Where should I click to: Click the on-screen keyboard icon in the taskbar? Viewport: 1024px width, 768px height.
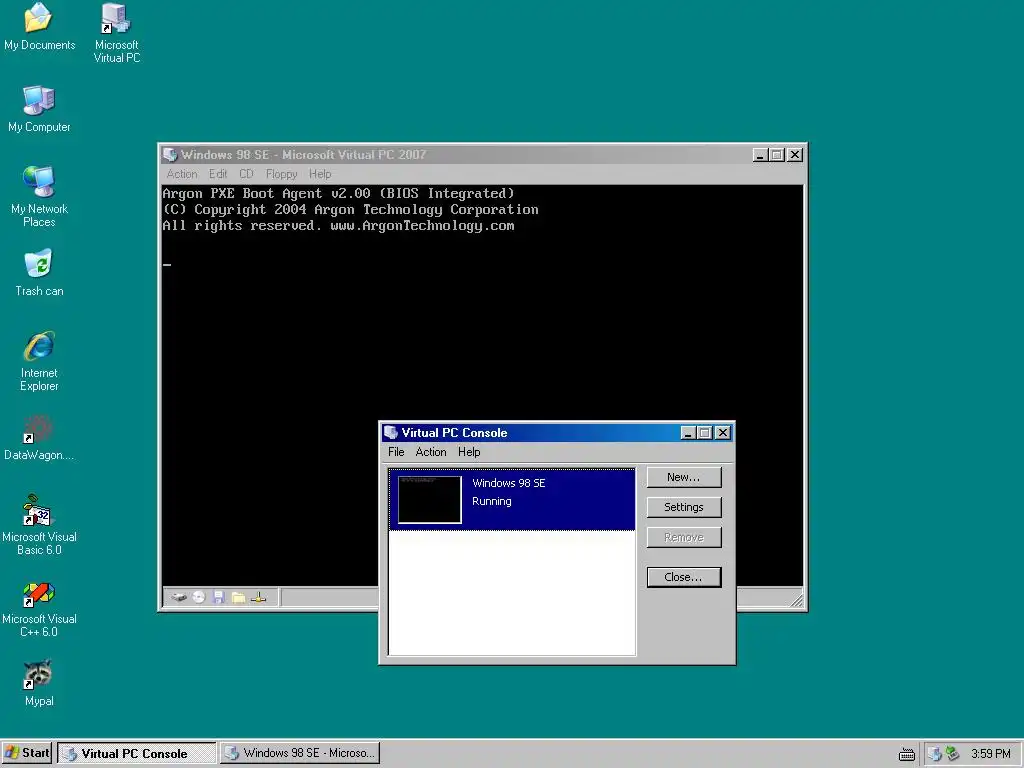(906, 754)
